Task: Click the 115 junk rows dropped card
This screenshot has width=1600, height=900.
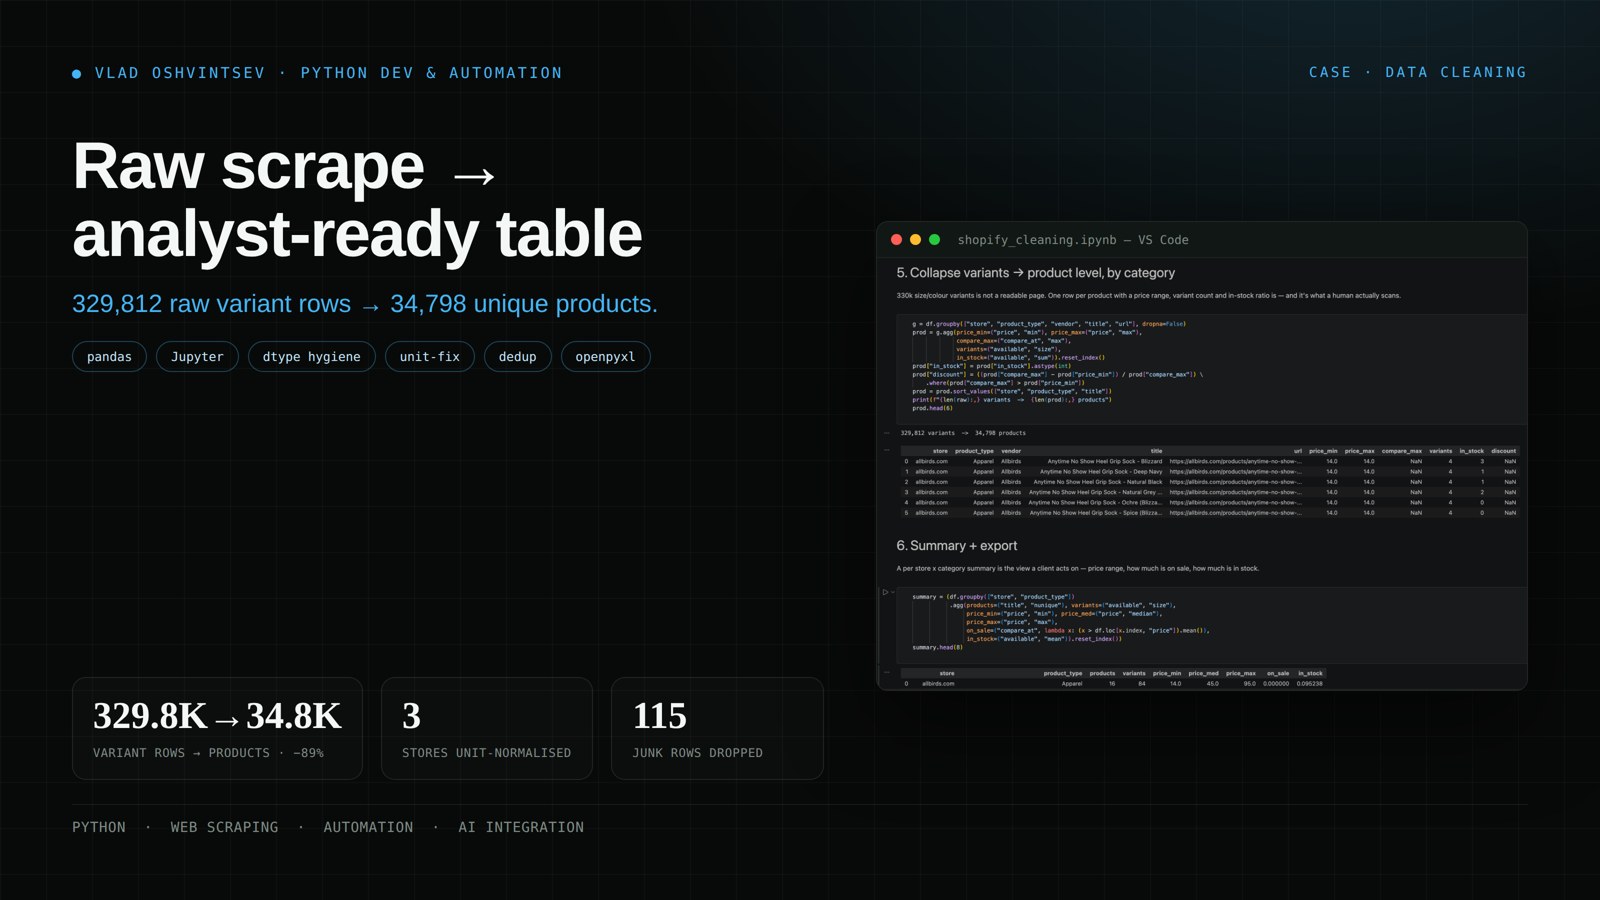Action: tap(717, 729)
